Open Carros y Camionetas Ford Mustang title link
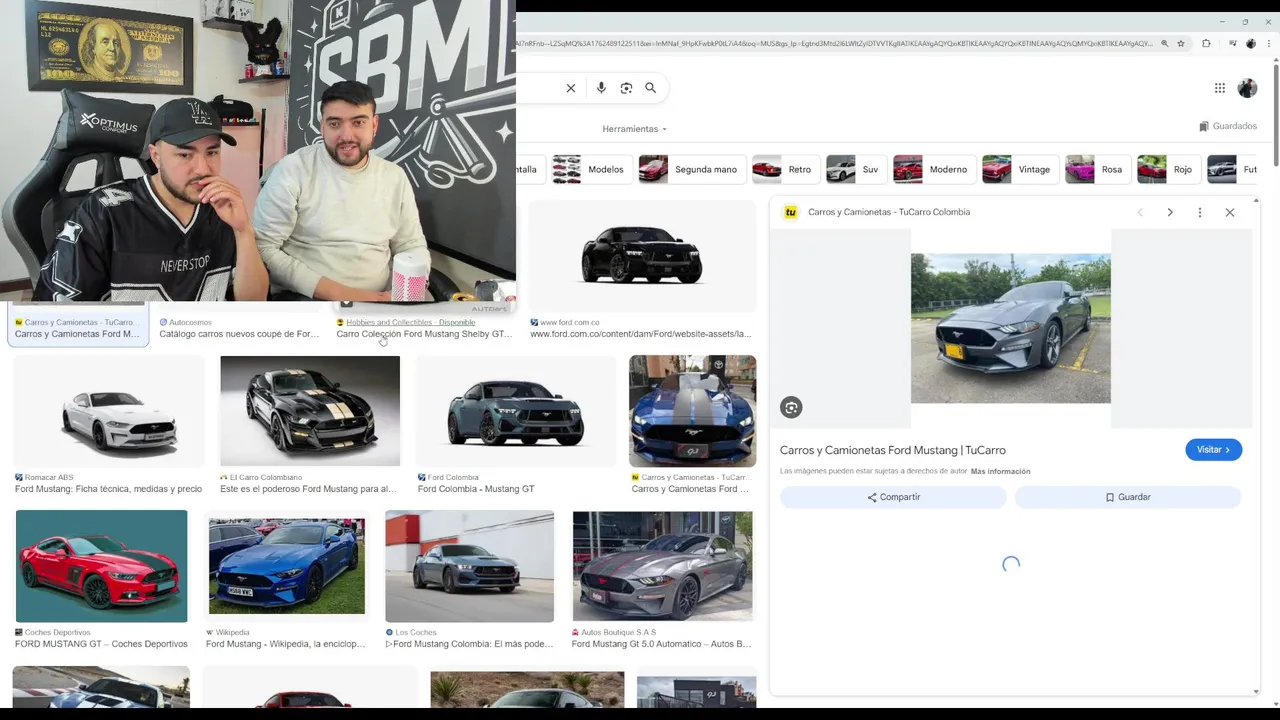The width and height of the screenshot is (1280, 720). pos(893,450)
